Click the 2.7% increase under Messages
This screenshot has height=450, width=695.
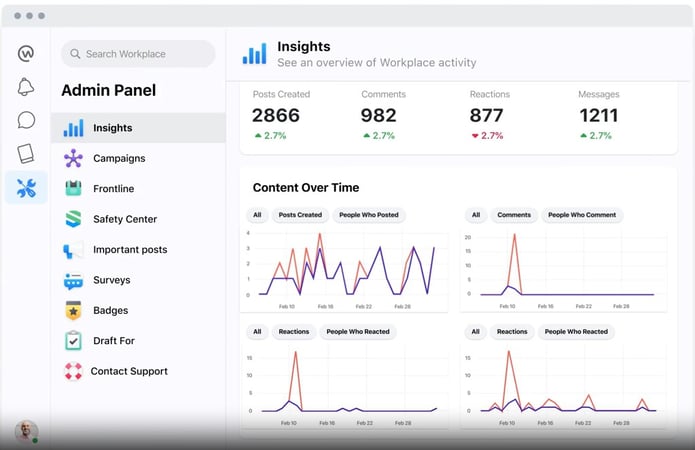tap(596, 136)
